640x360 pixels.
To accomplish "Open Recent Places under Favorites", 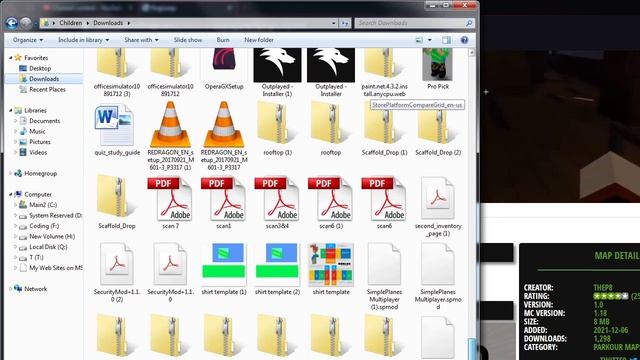I will pyautogui.click(x=47, y=89).
